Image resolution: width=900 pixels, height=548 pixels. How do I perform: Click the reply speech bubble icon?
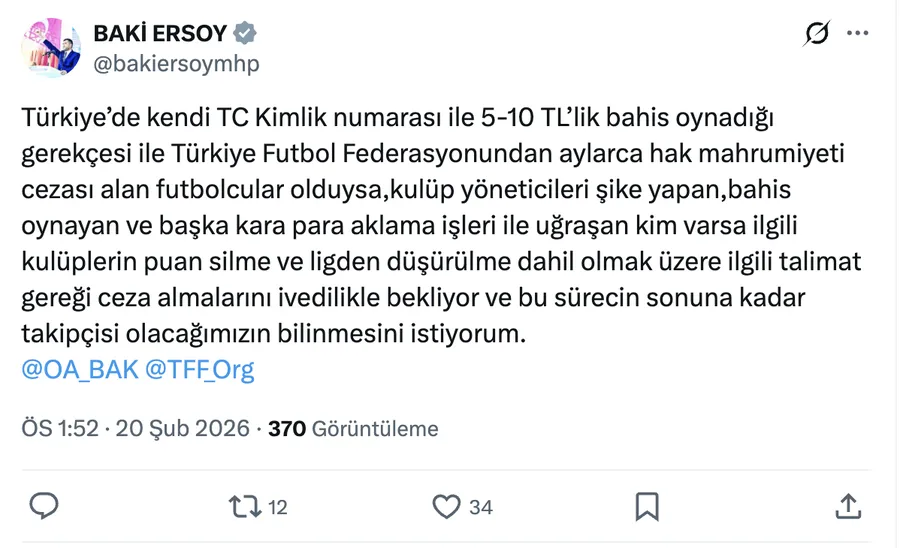point(43,506)
